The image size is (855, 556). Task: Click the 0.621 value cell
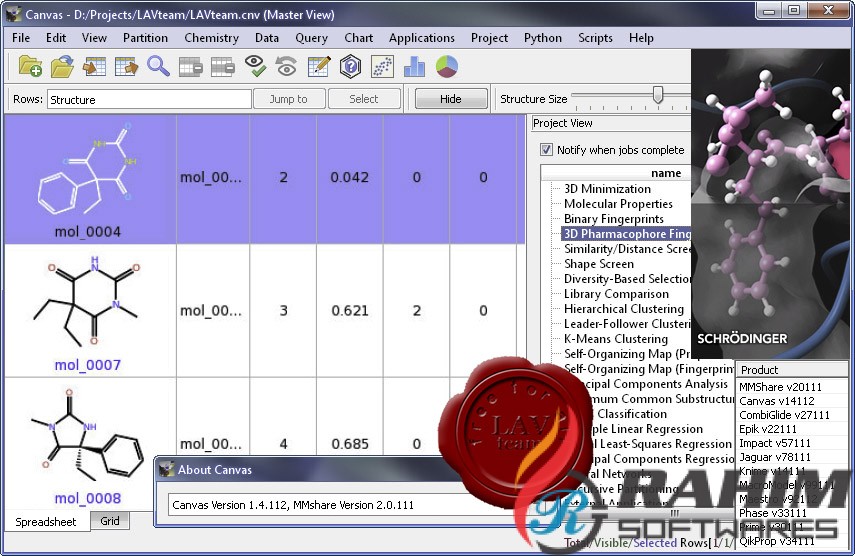coord(350,311)
